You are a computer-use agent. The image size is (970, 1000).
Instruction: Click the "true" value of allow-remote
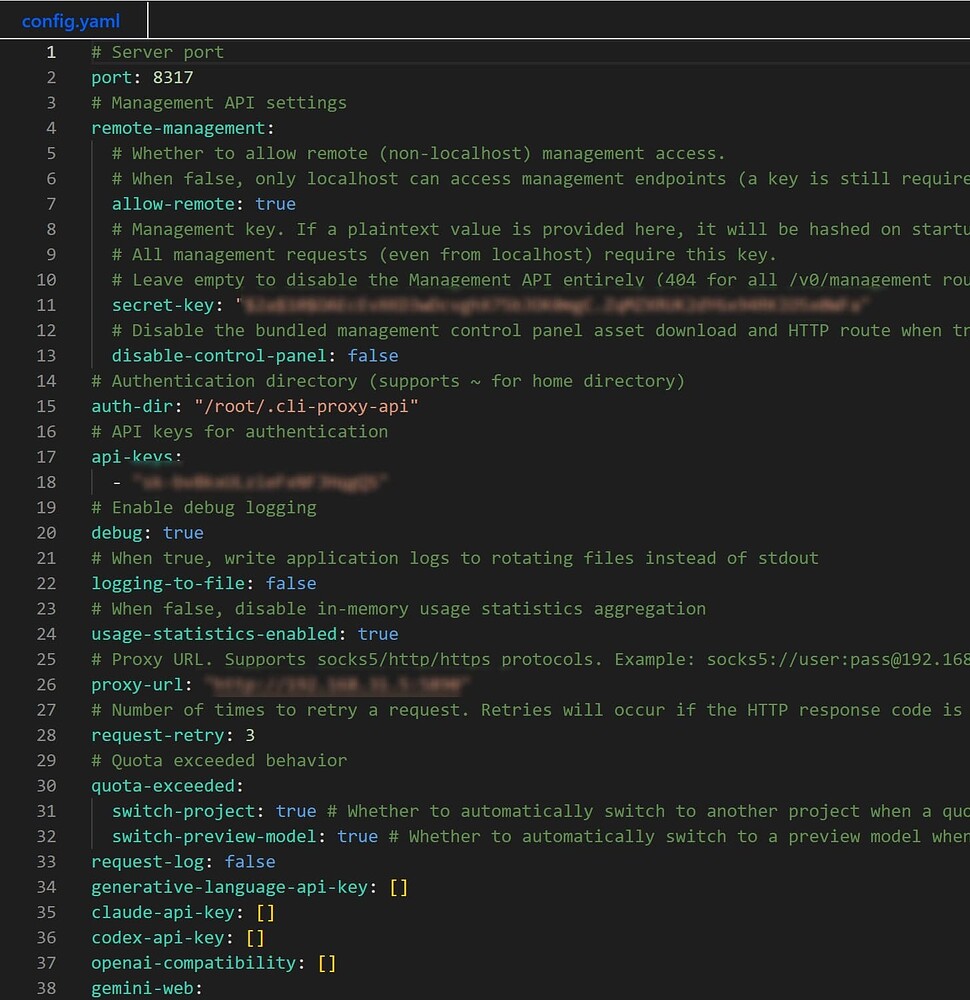276,204
